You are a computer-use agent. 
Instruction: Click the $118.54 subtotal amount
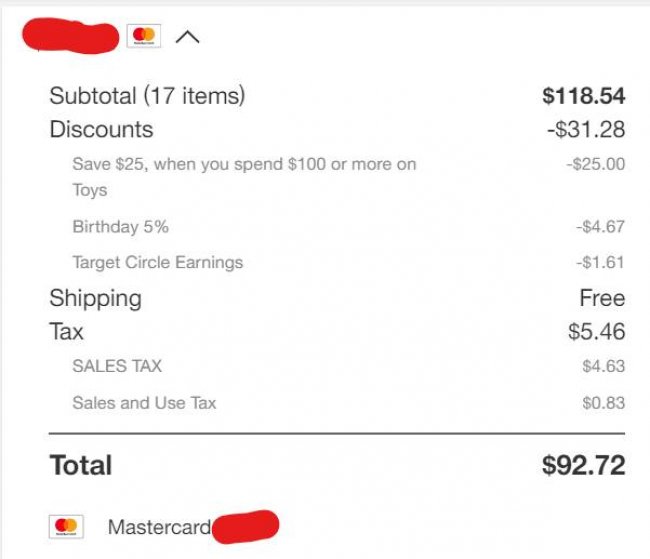coord(583,96)
